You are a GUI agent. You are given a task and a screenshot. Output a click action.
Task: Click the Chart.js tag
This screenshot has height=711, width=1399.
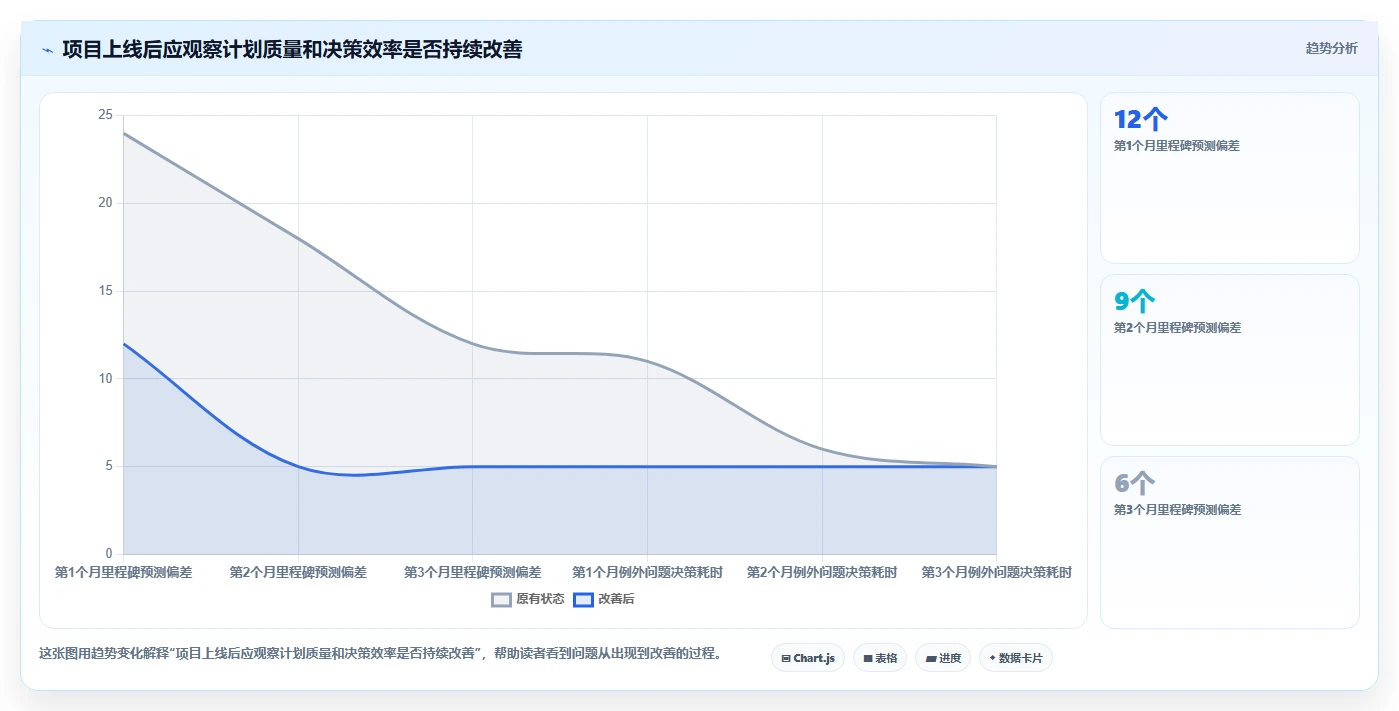pos(808,658)
